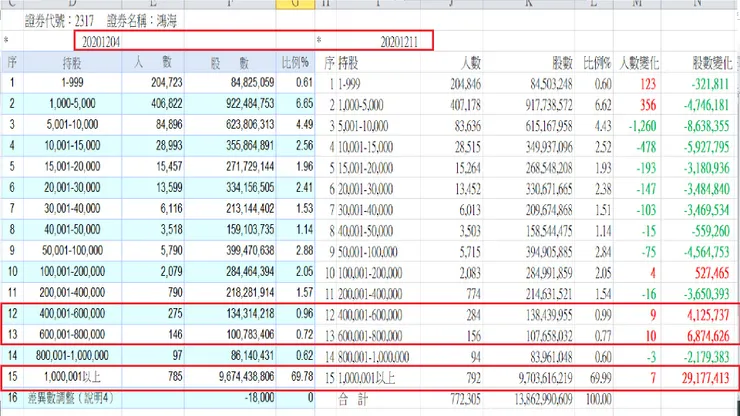The width and height of the screenshot is (740, 416).
Task: Select the 134,314,218 shares cell
Action: coord(250,314)
